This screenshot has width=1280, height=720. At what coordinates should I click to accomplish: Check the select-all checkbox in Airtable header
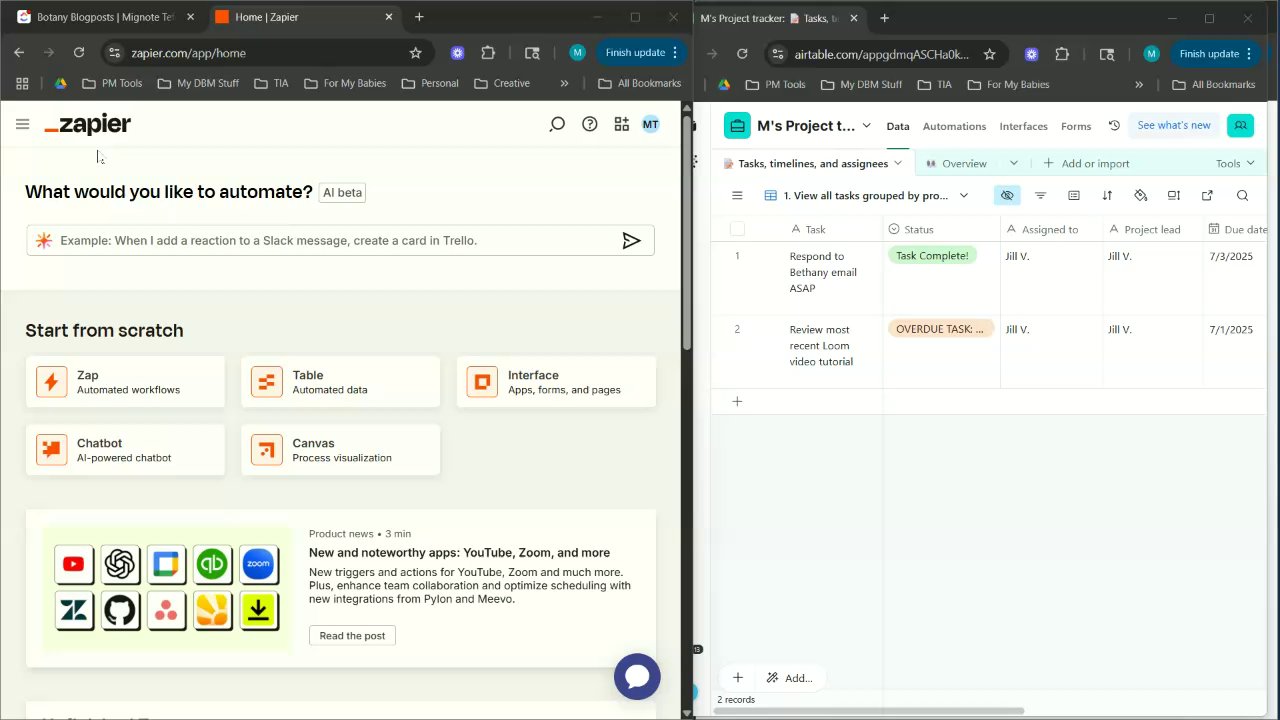coord(737,229)
